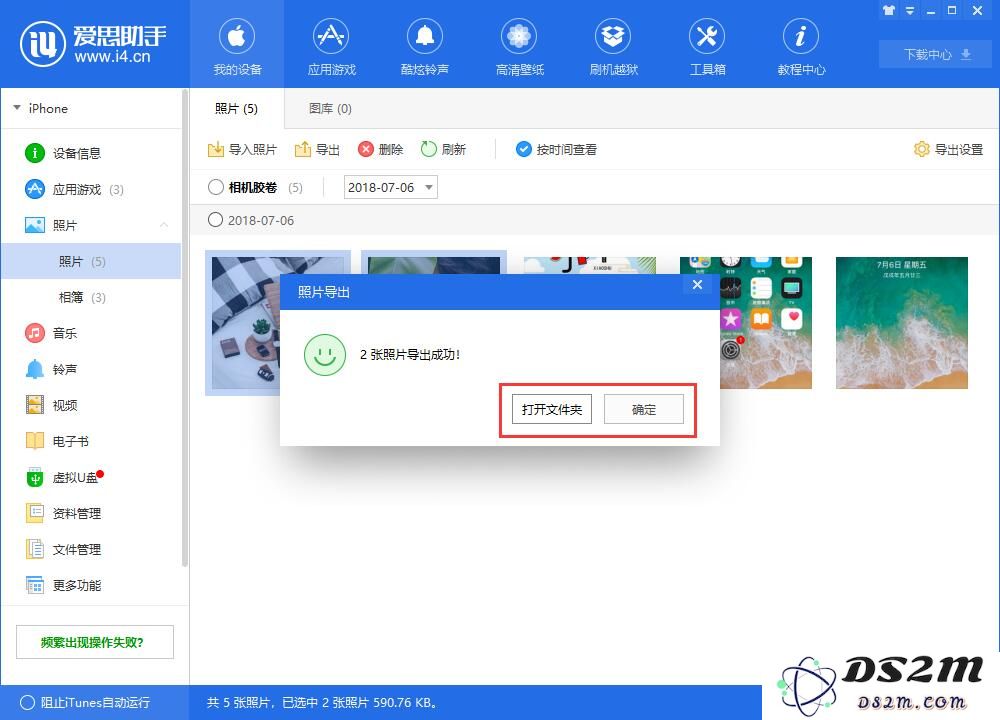The width and height of the screenshot is (1000, 720).
Task: Open 教程中心 tutorial center
Action: click(x=801, y=46)
